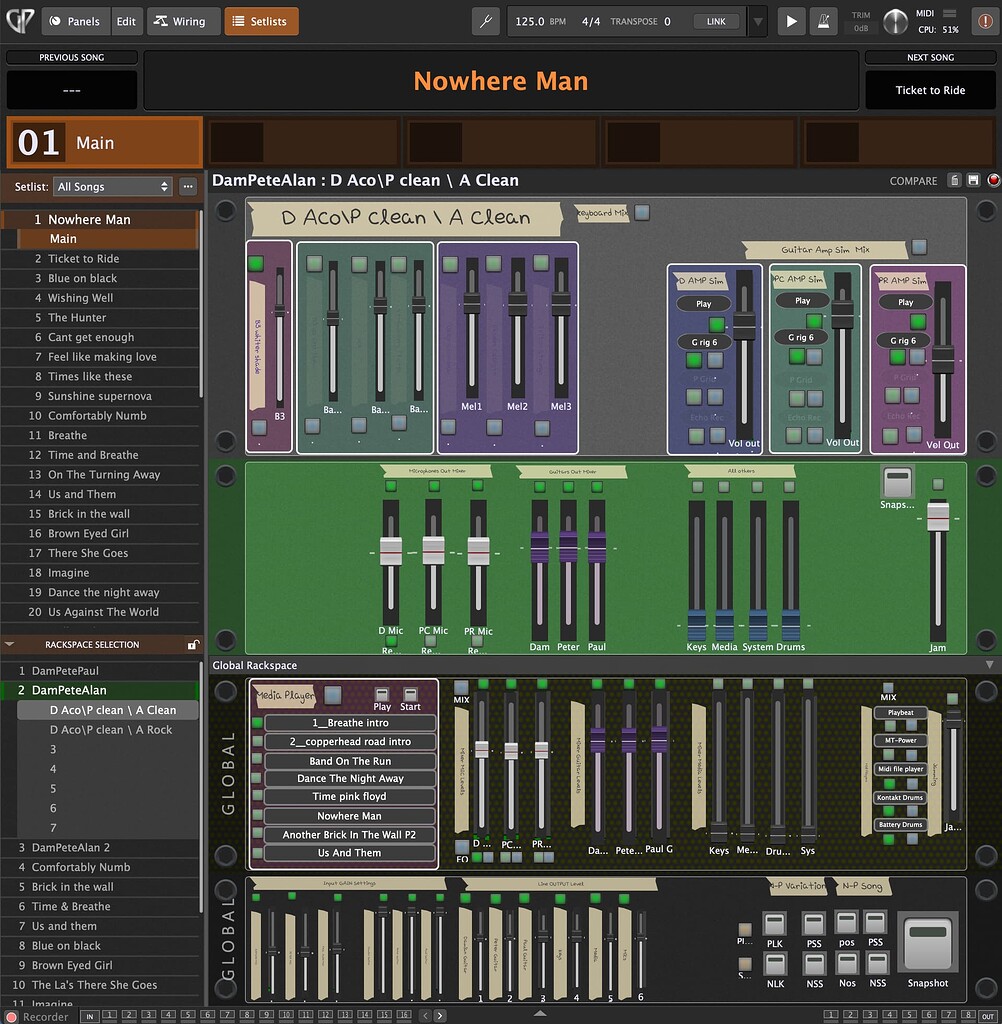Choose Nowhere Man in the Media Player list
This screenshot has width=1002, height=1024.
tap(349, 816)
